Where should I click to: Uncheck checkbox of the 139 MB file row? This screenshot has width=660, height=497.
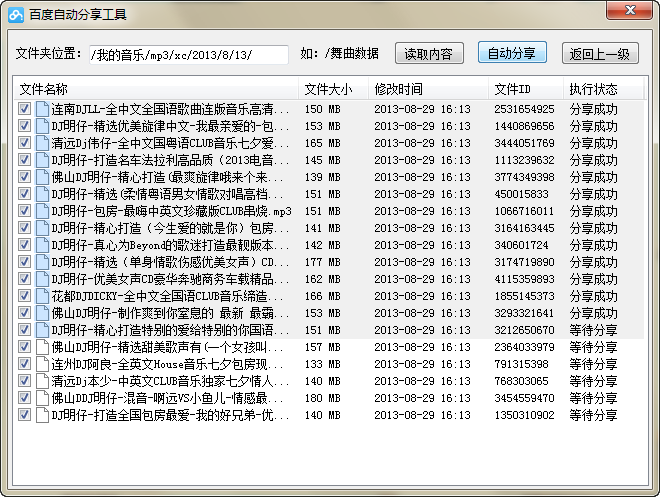(24, 177)
